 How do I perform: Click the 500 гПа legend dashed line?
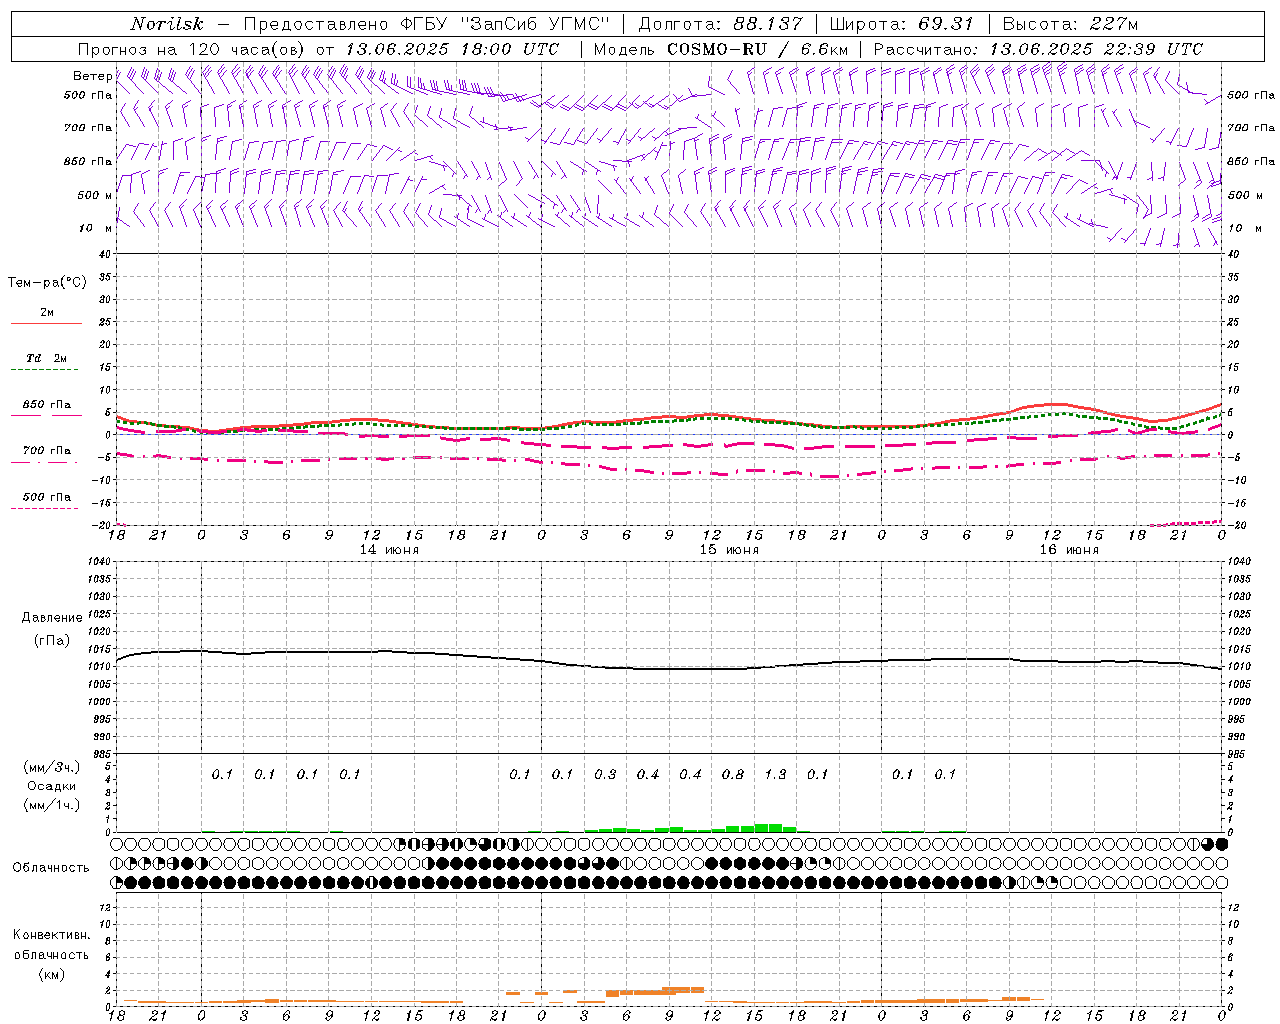click(45, 509)
